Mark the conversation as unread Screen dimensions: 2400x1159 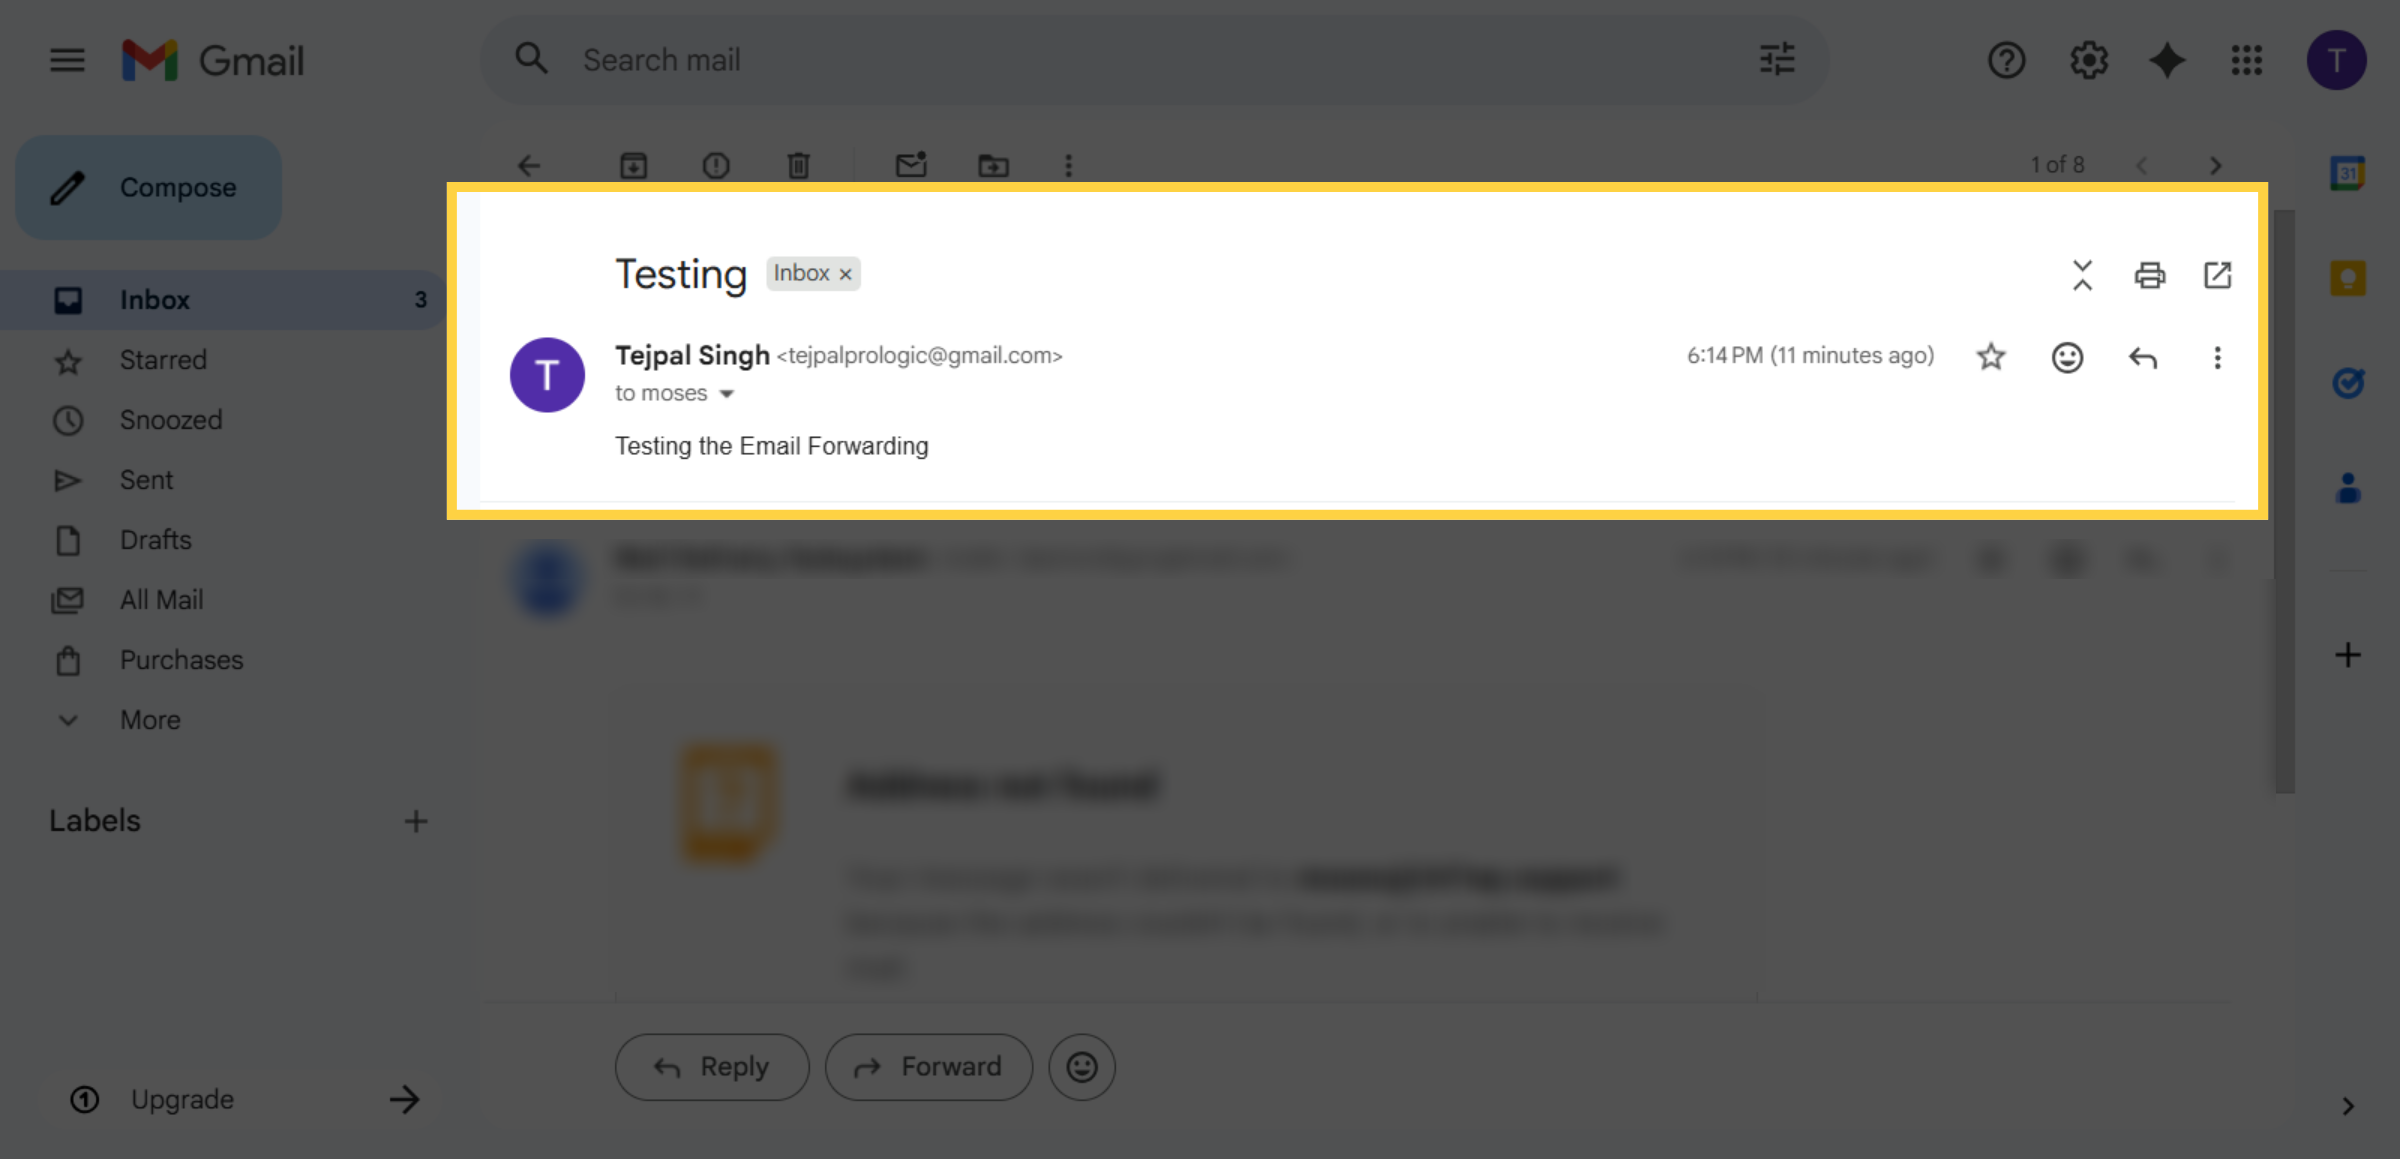coord(911,165)
